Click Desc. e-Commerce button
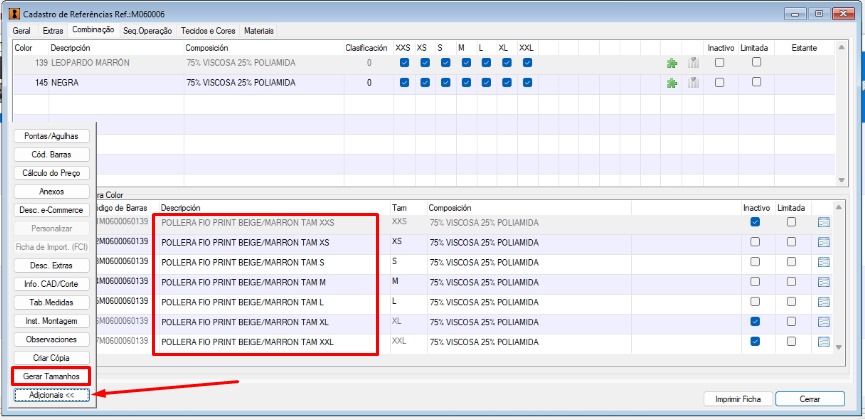The height and width of the screenshot is (420, 865). (x=52, y=210)
